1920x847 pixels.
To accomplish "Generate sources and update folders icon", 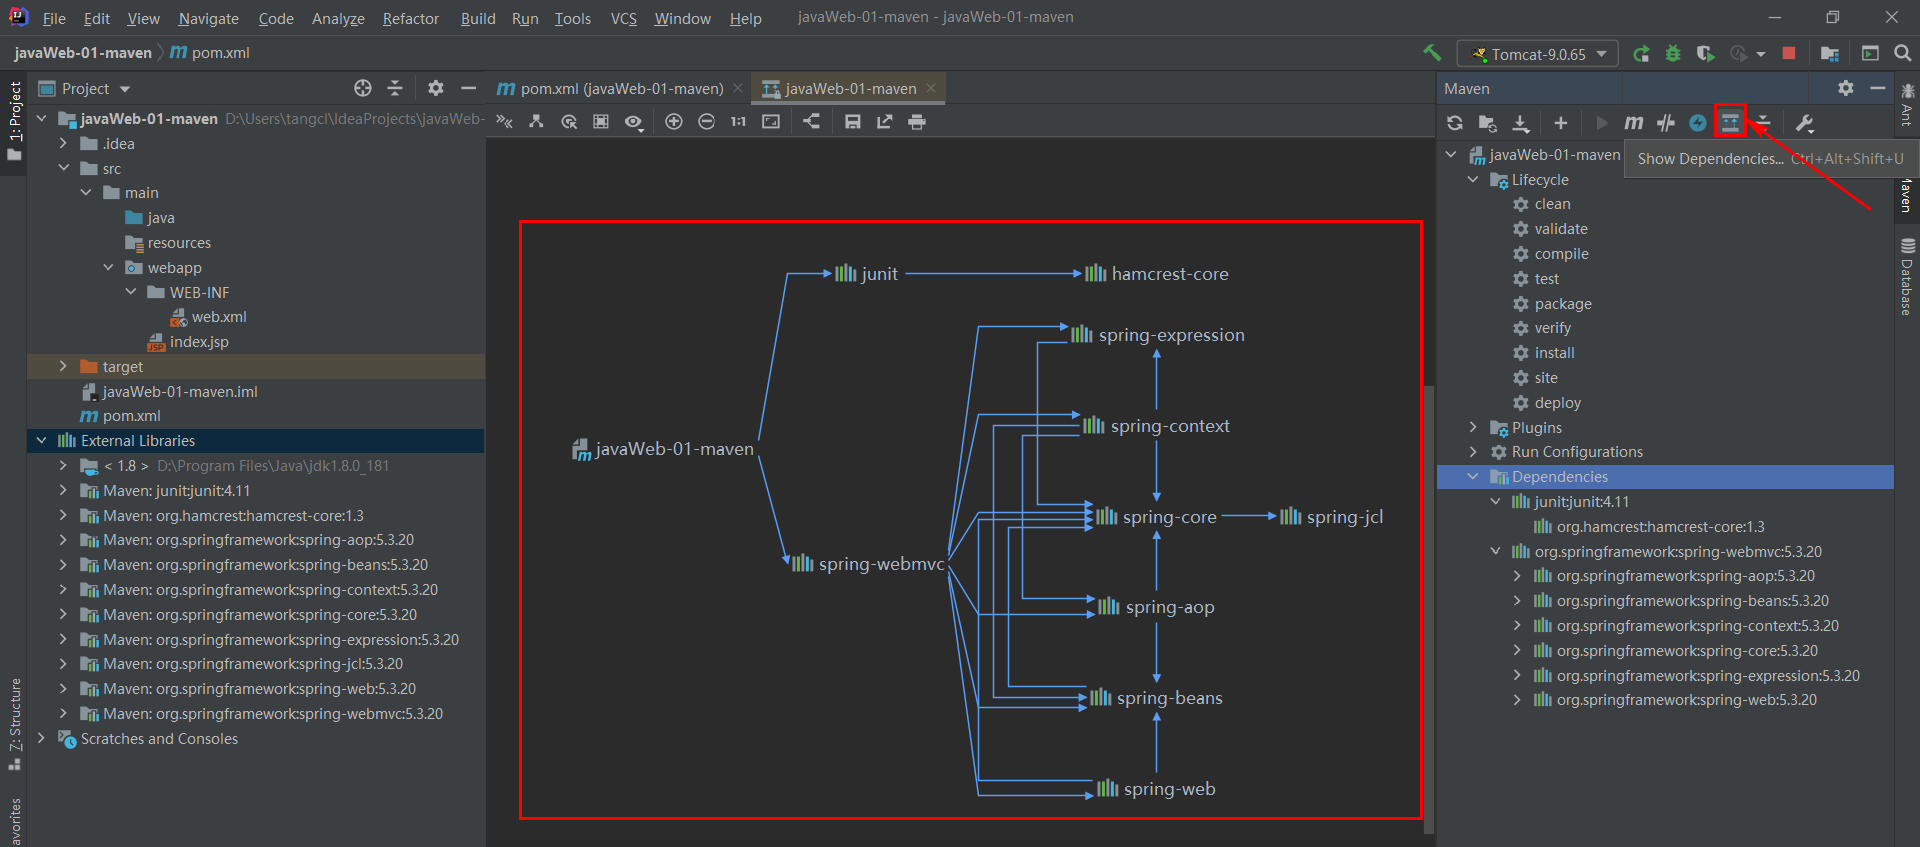I will [1488, 123].
